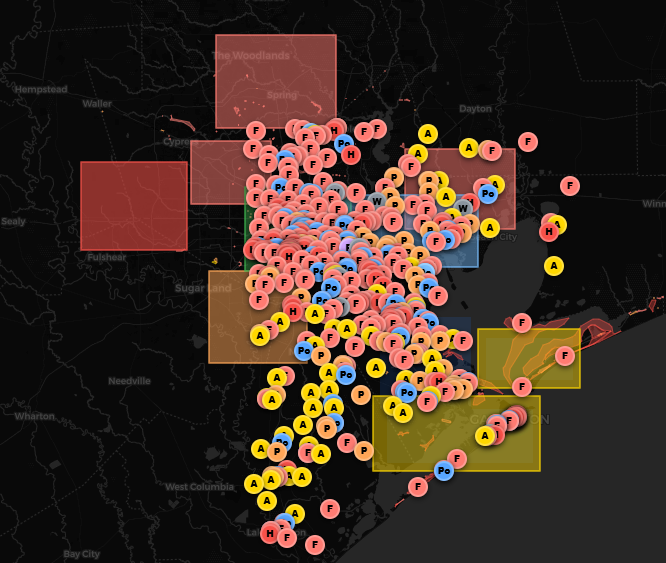Viewport: 666px width, 563px height.
Task: Click yellow A marker inside Galveston yellow rectangle
Action: [485, 435]
